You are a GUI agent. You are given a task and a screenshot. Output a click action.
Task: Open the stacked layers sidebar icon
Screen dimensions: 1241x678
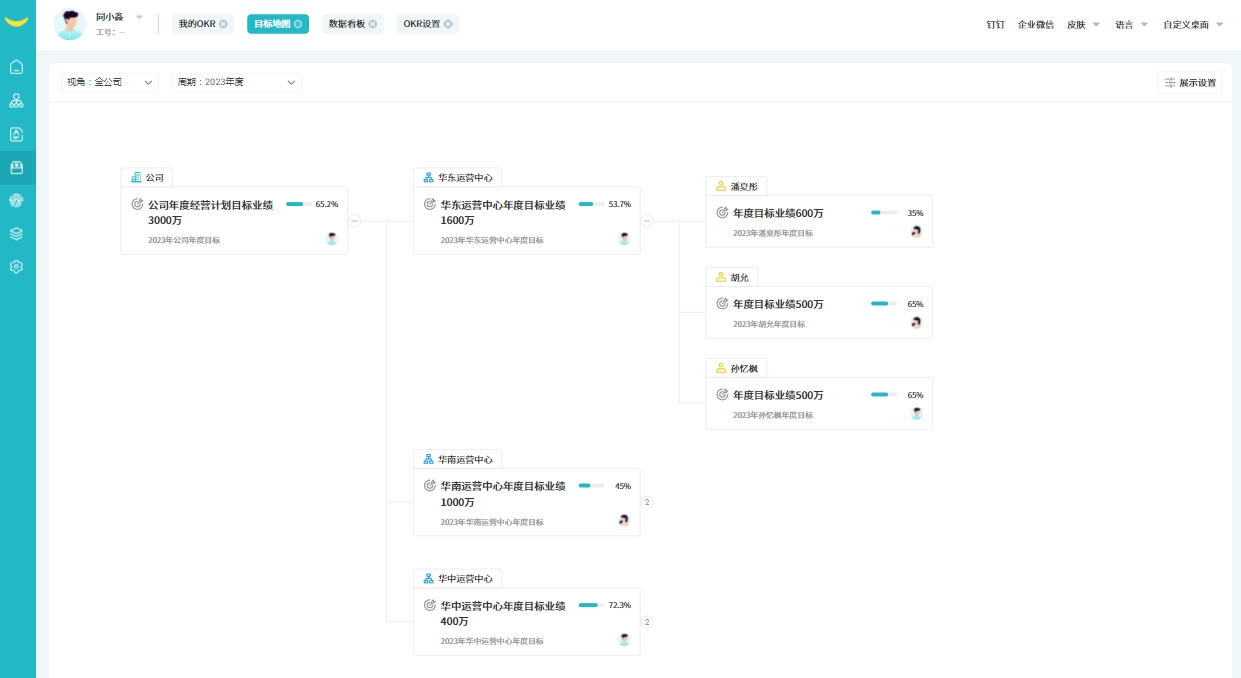point(16,233)
